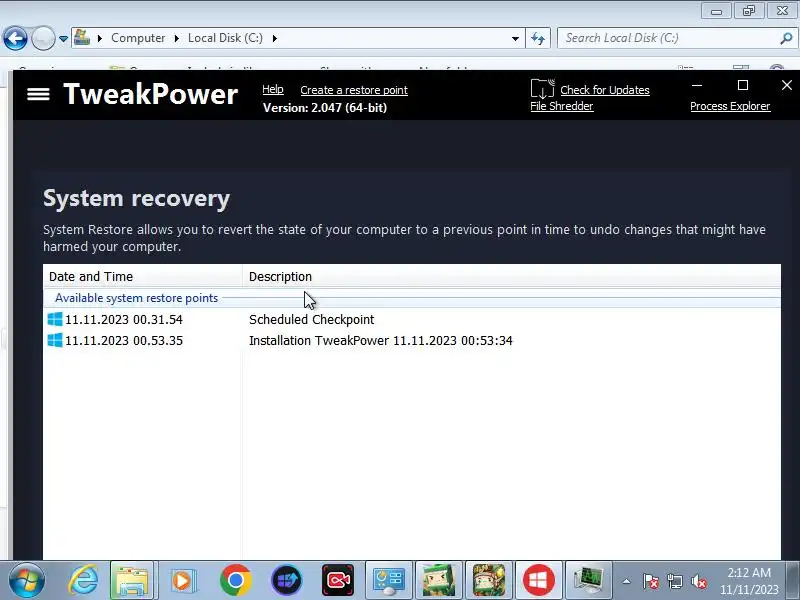Image resolution: width=800 pixels, height=600 pixels.
Task: Launch Internet Explorer from taskbar
Action: click(x=83, y=581)
